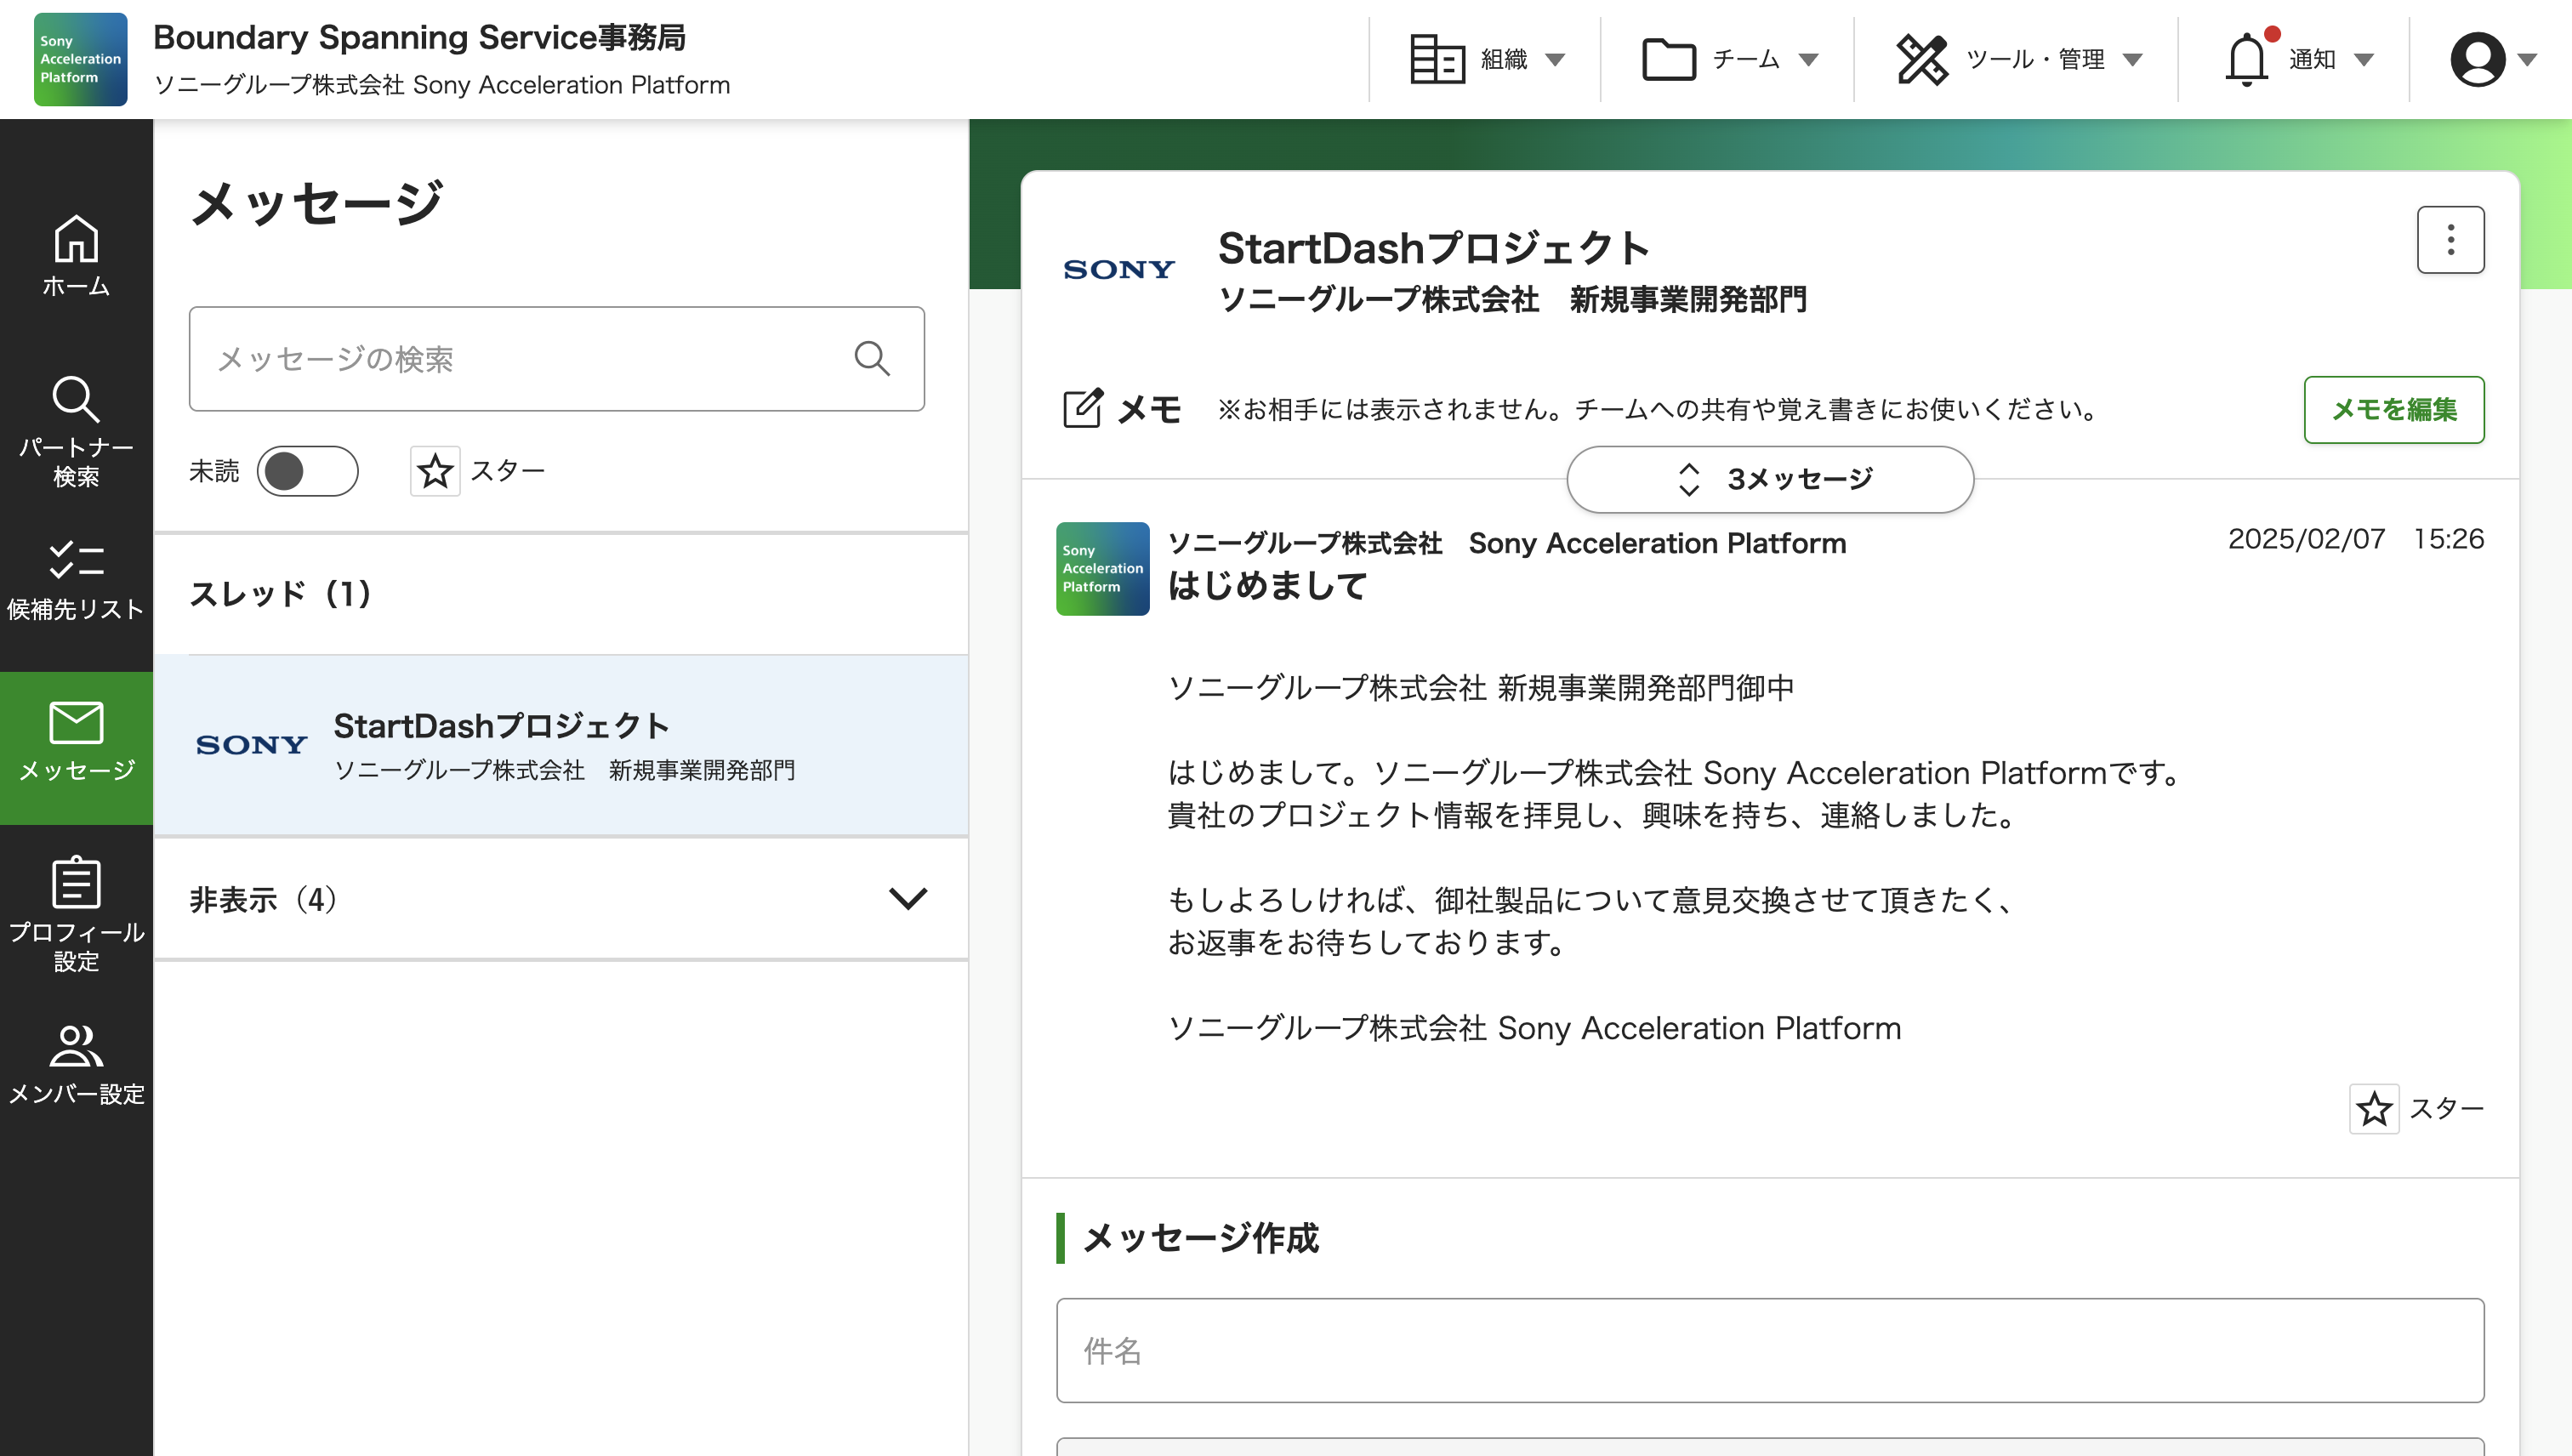Click the 組織 building icon
The height and width of the screenshot is (1456, 2572).
click(1437, 59)
